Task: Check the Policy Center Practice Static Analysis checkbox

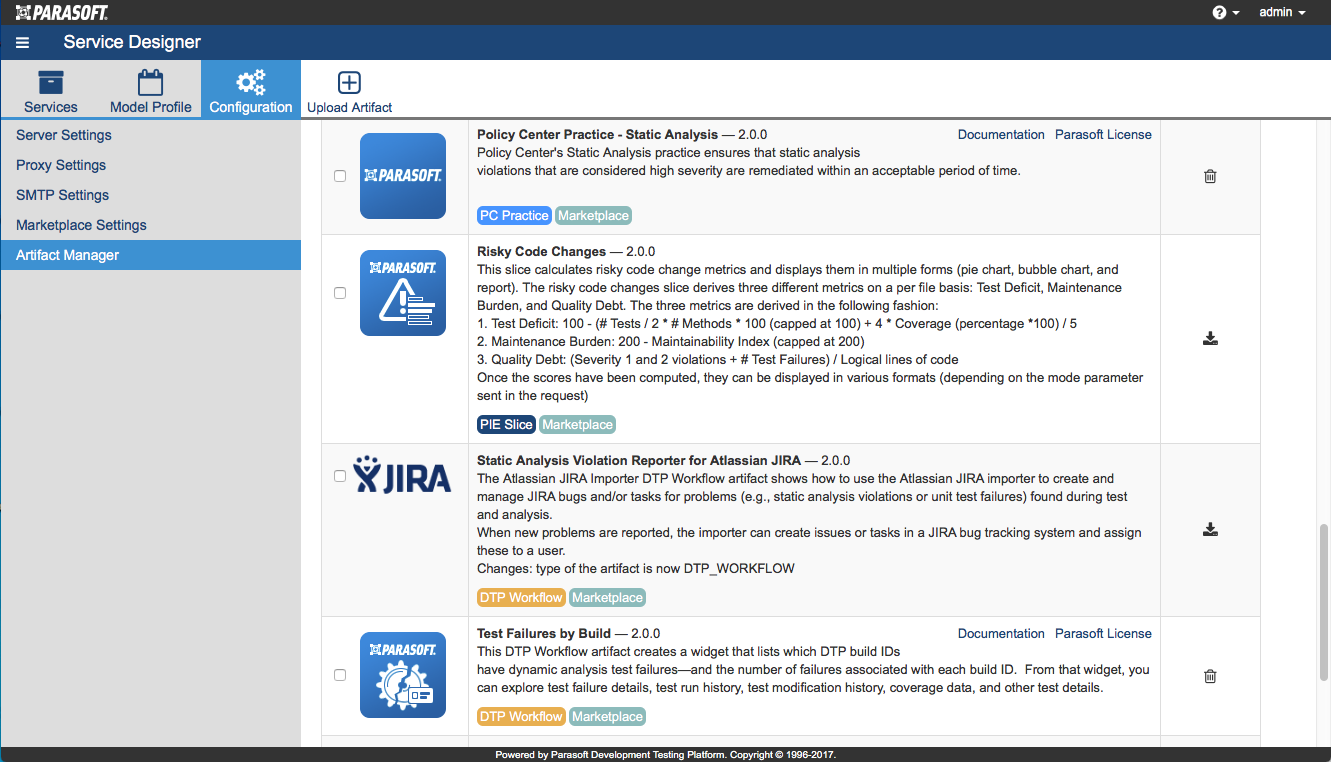Action: point(340,176)
